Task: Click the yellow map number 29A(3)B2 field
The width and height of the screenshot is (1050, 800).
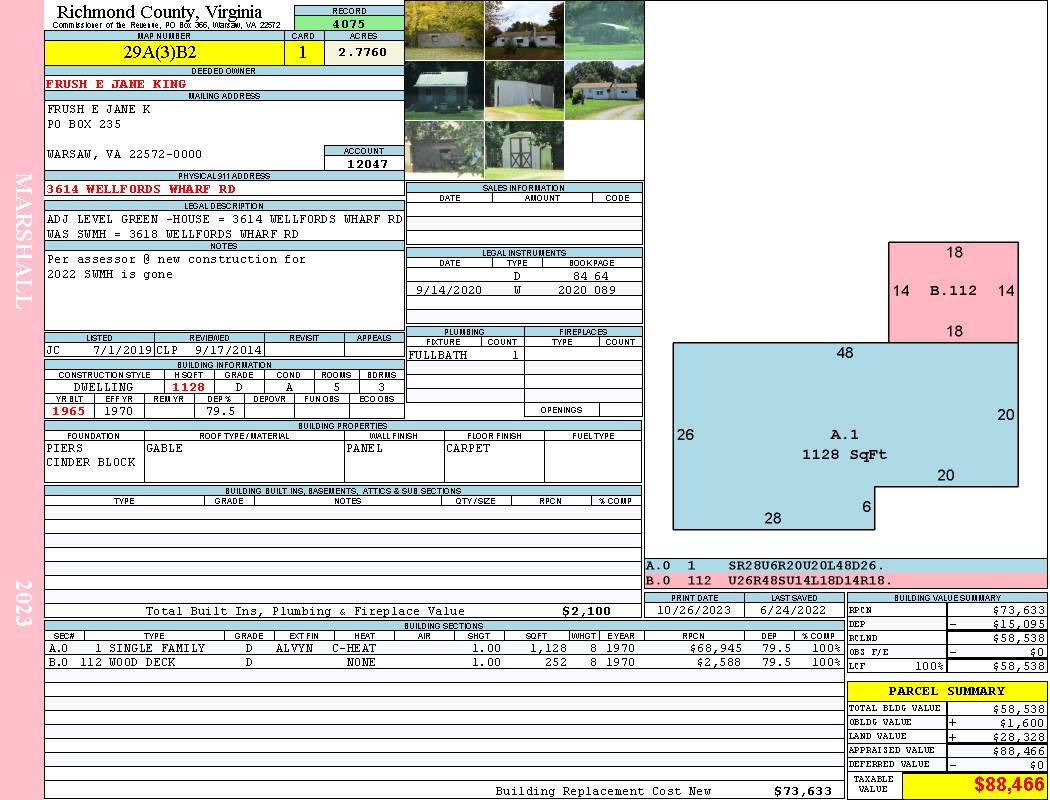Action: pyautogui.click(x=164, y=53)
